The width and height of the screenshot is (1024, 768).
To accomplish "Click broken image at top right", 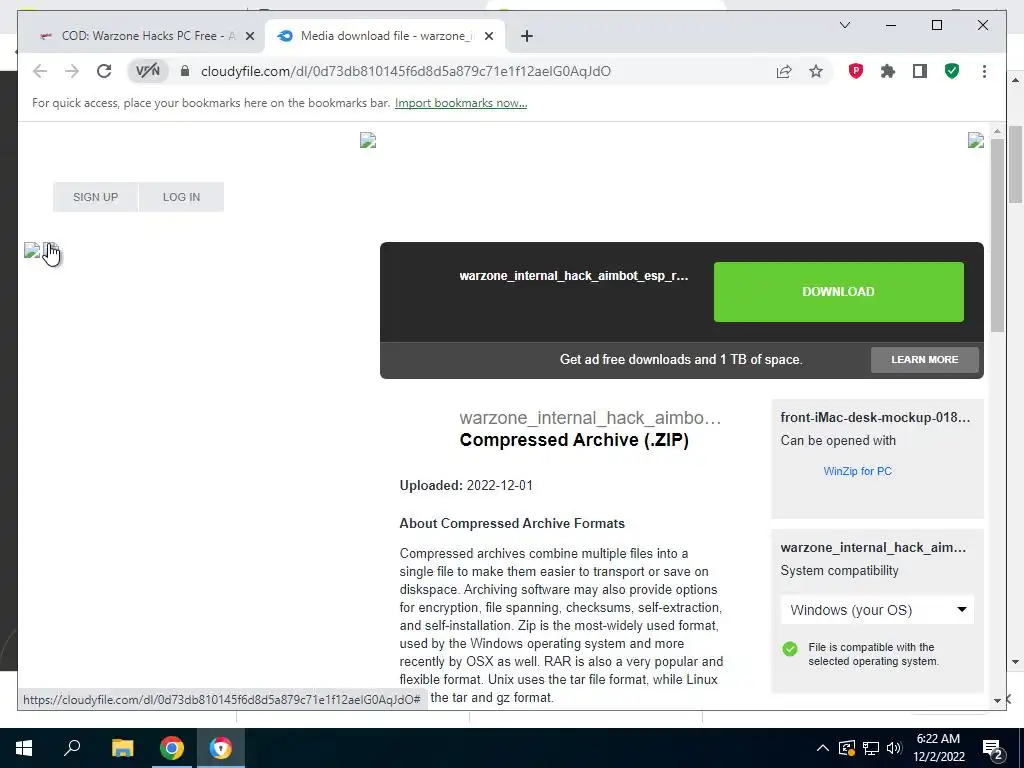I will point(976,140).
